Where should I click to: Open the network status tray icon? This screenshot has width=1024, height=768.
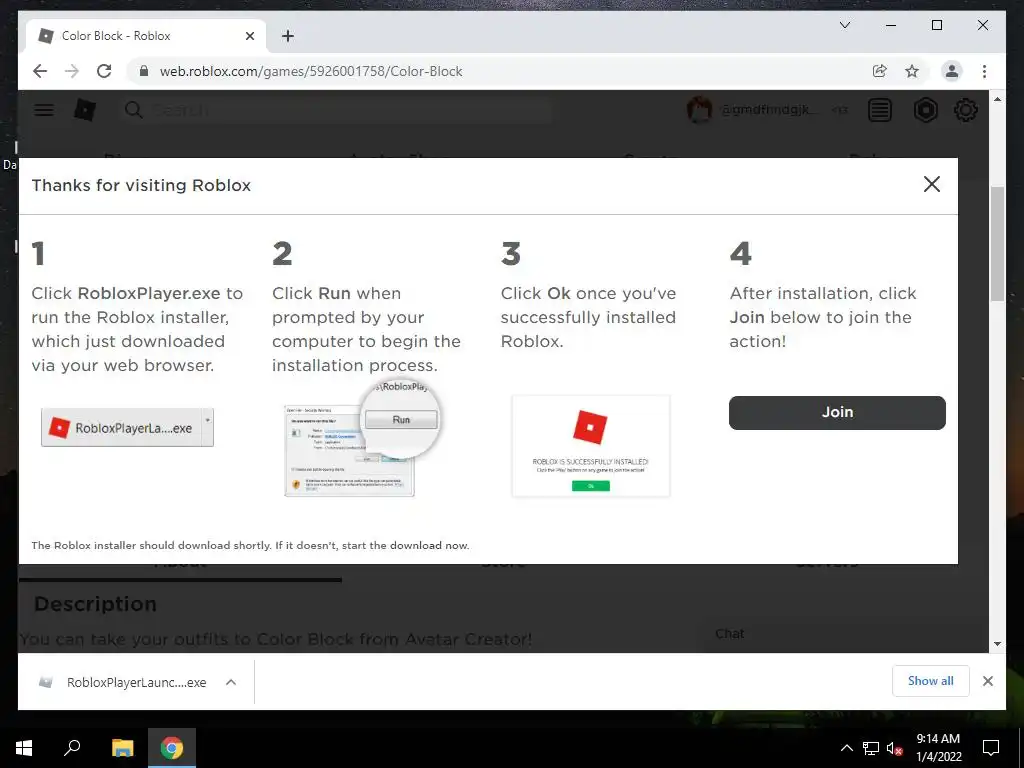point(871,748)
